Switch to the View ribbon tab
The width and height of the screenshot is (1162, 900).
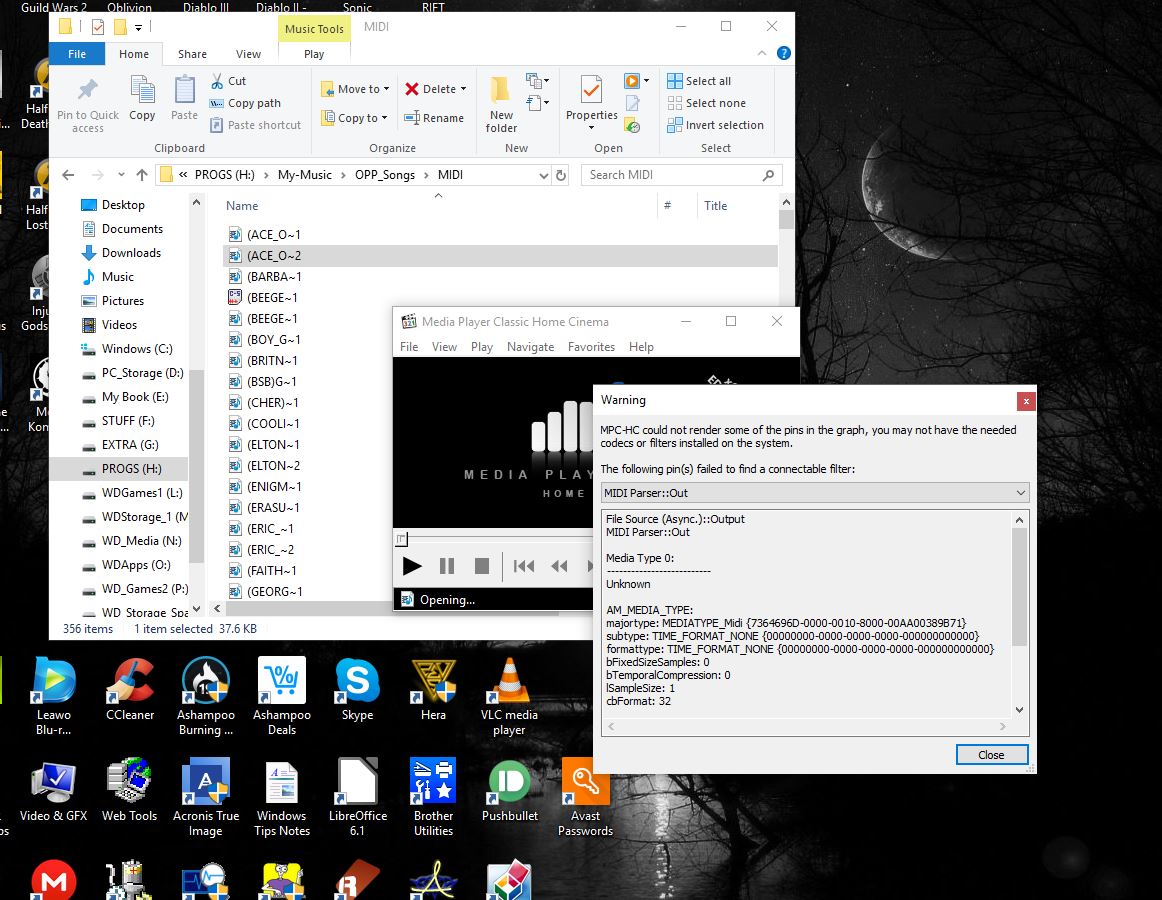(x=248, y=54)
